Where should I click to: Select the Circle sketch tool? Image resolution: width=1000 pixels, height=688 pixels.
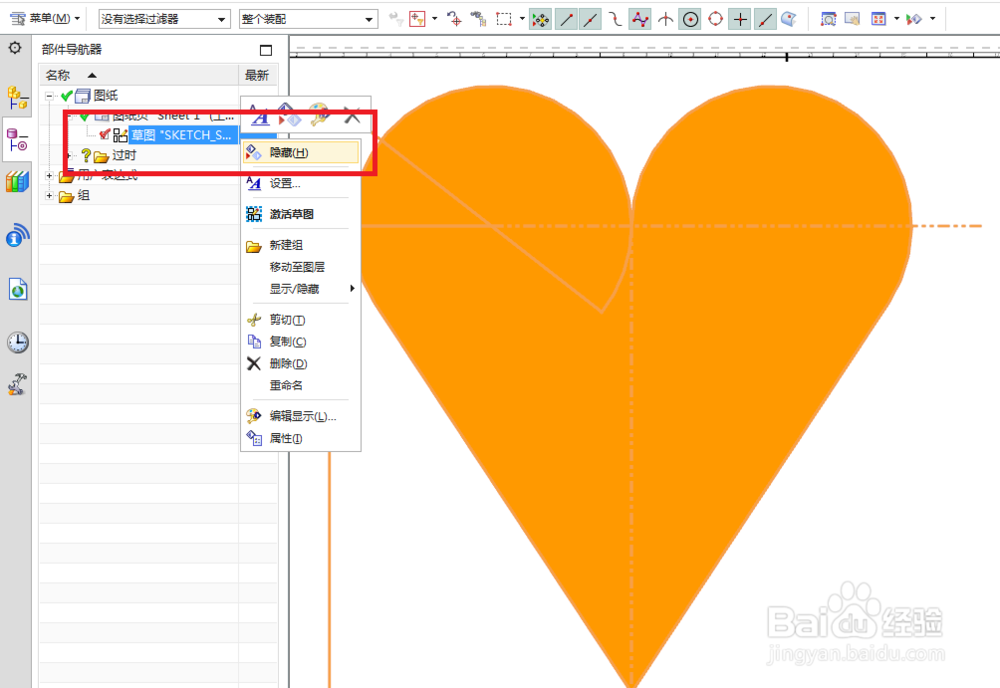[690, 18]
